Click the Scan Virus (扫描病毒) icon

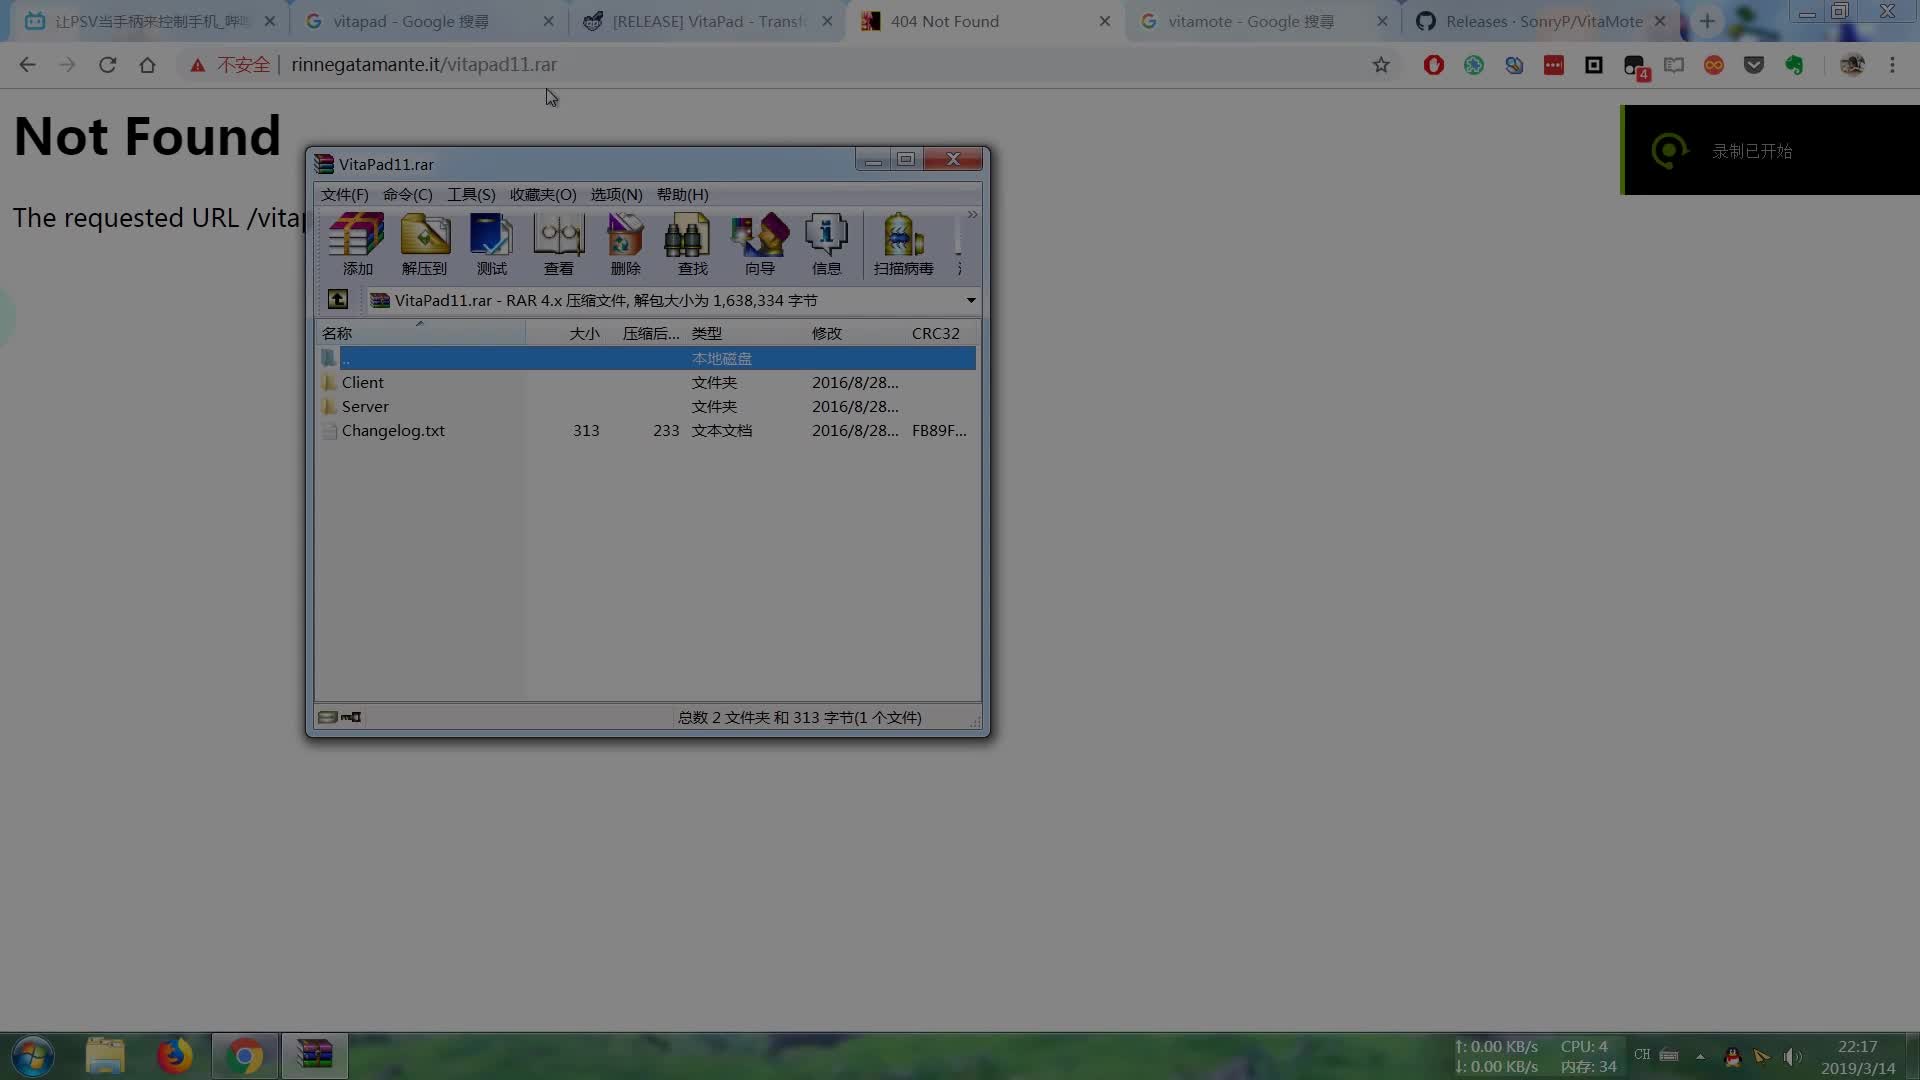click(x=903, y=244)
